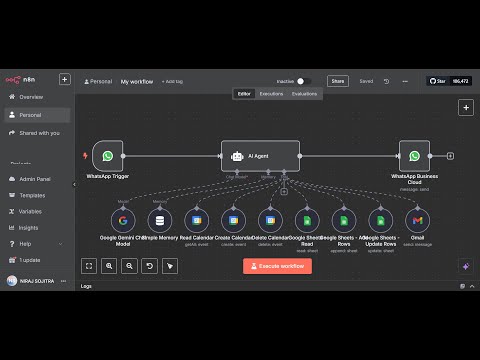The width and height of the screenshot is (480, 360).
Task: Open workflow history icon
Action: coord(386,81)
